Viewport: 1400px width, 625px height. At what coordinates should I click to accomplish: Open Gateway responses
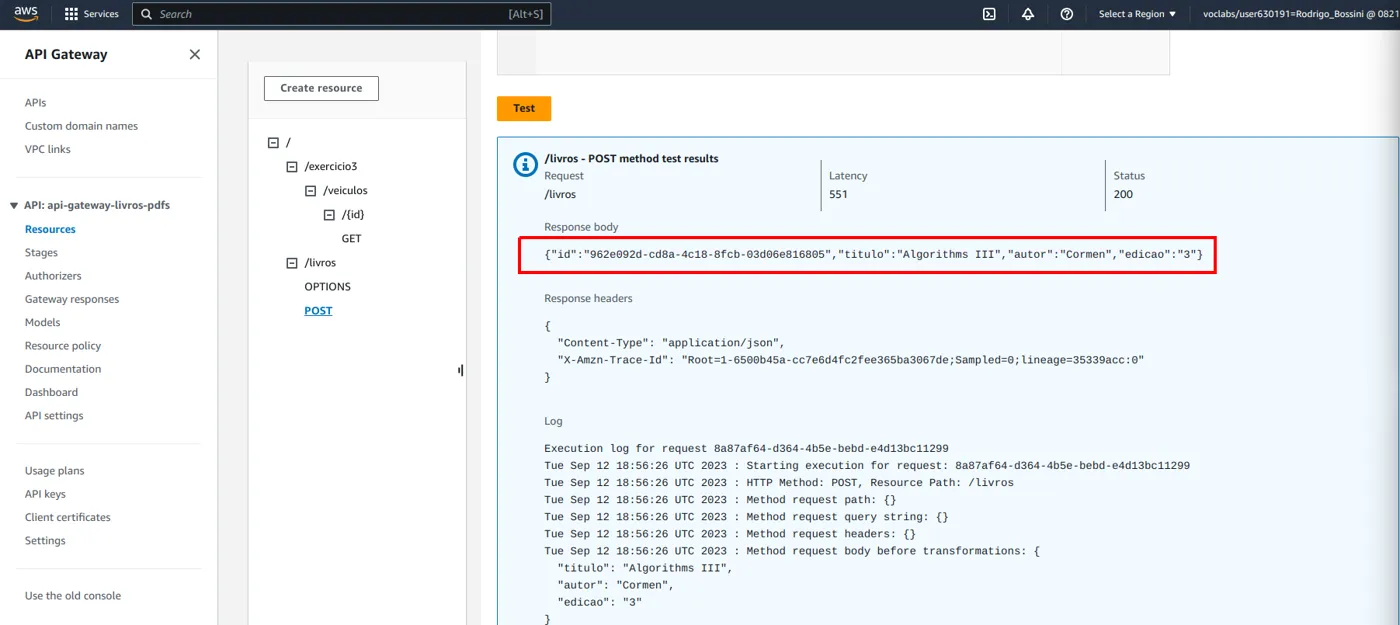coord(72,299)
